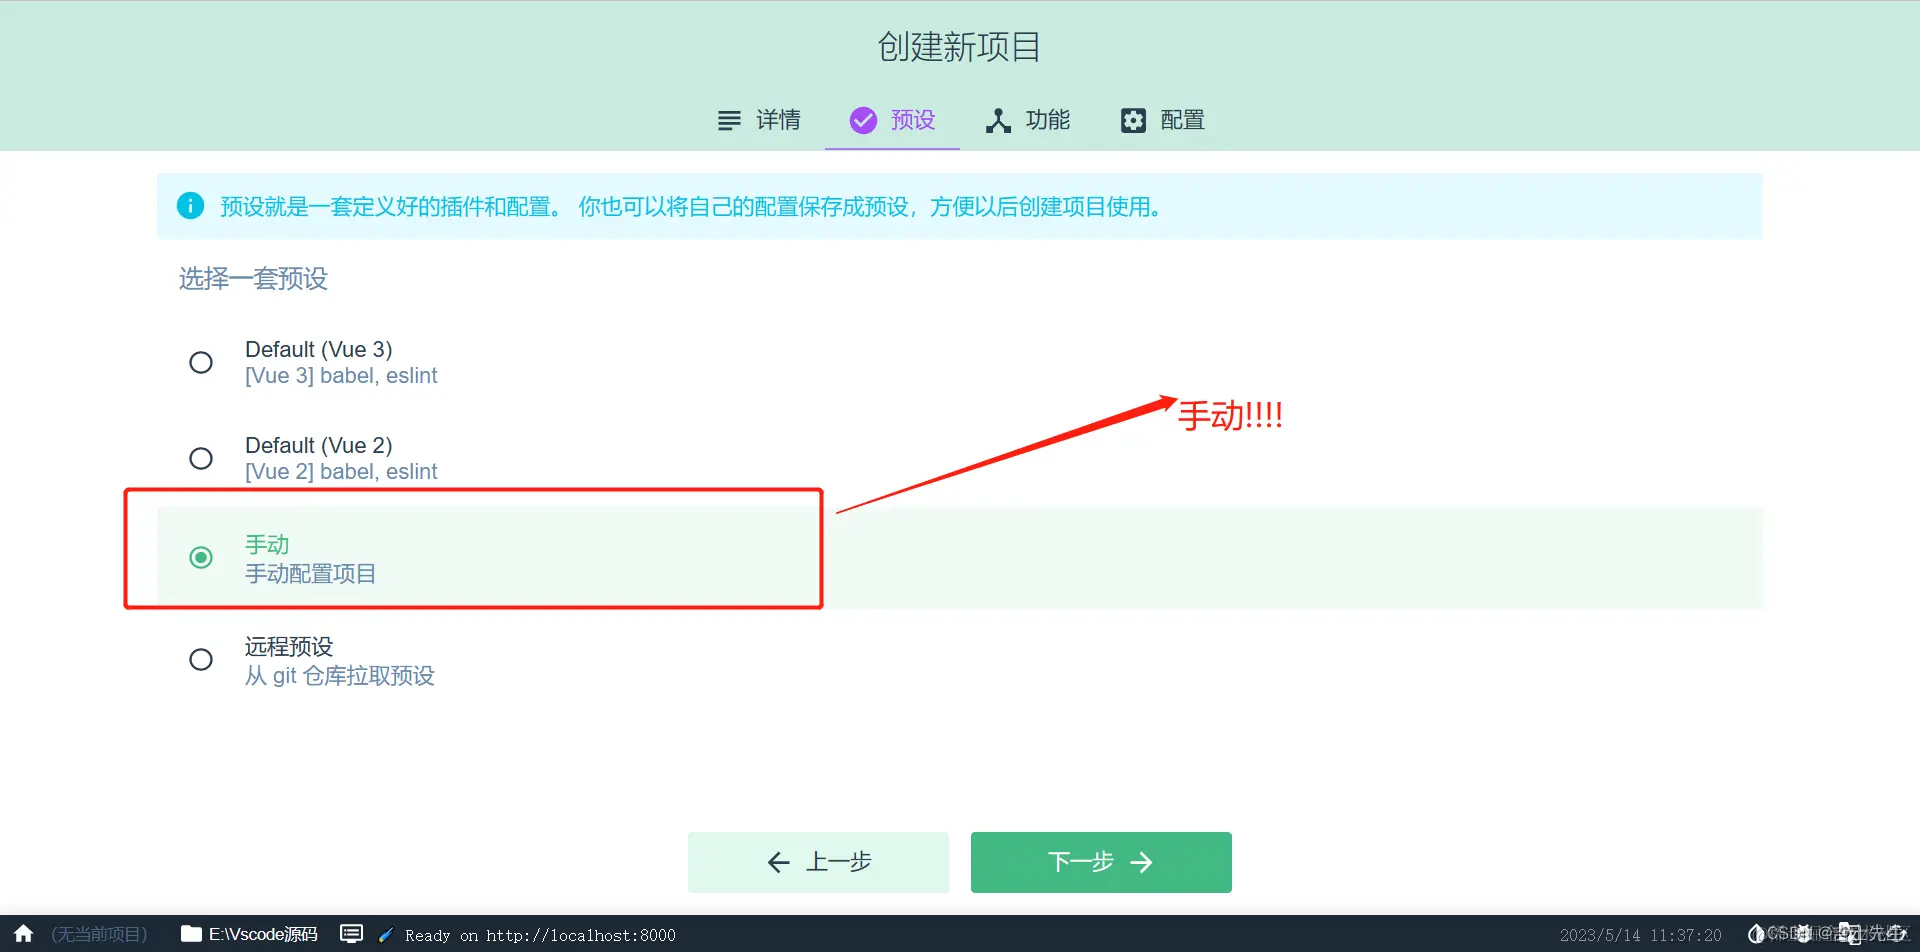
Task: Select the Default (Vue 2) preset
Action: pyautogui.click(x=201, y=458)
